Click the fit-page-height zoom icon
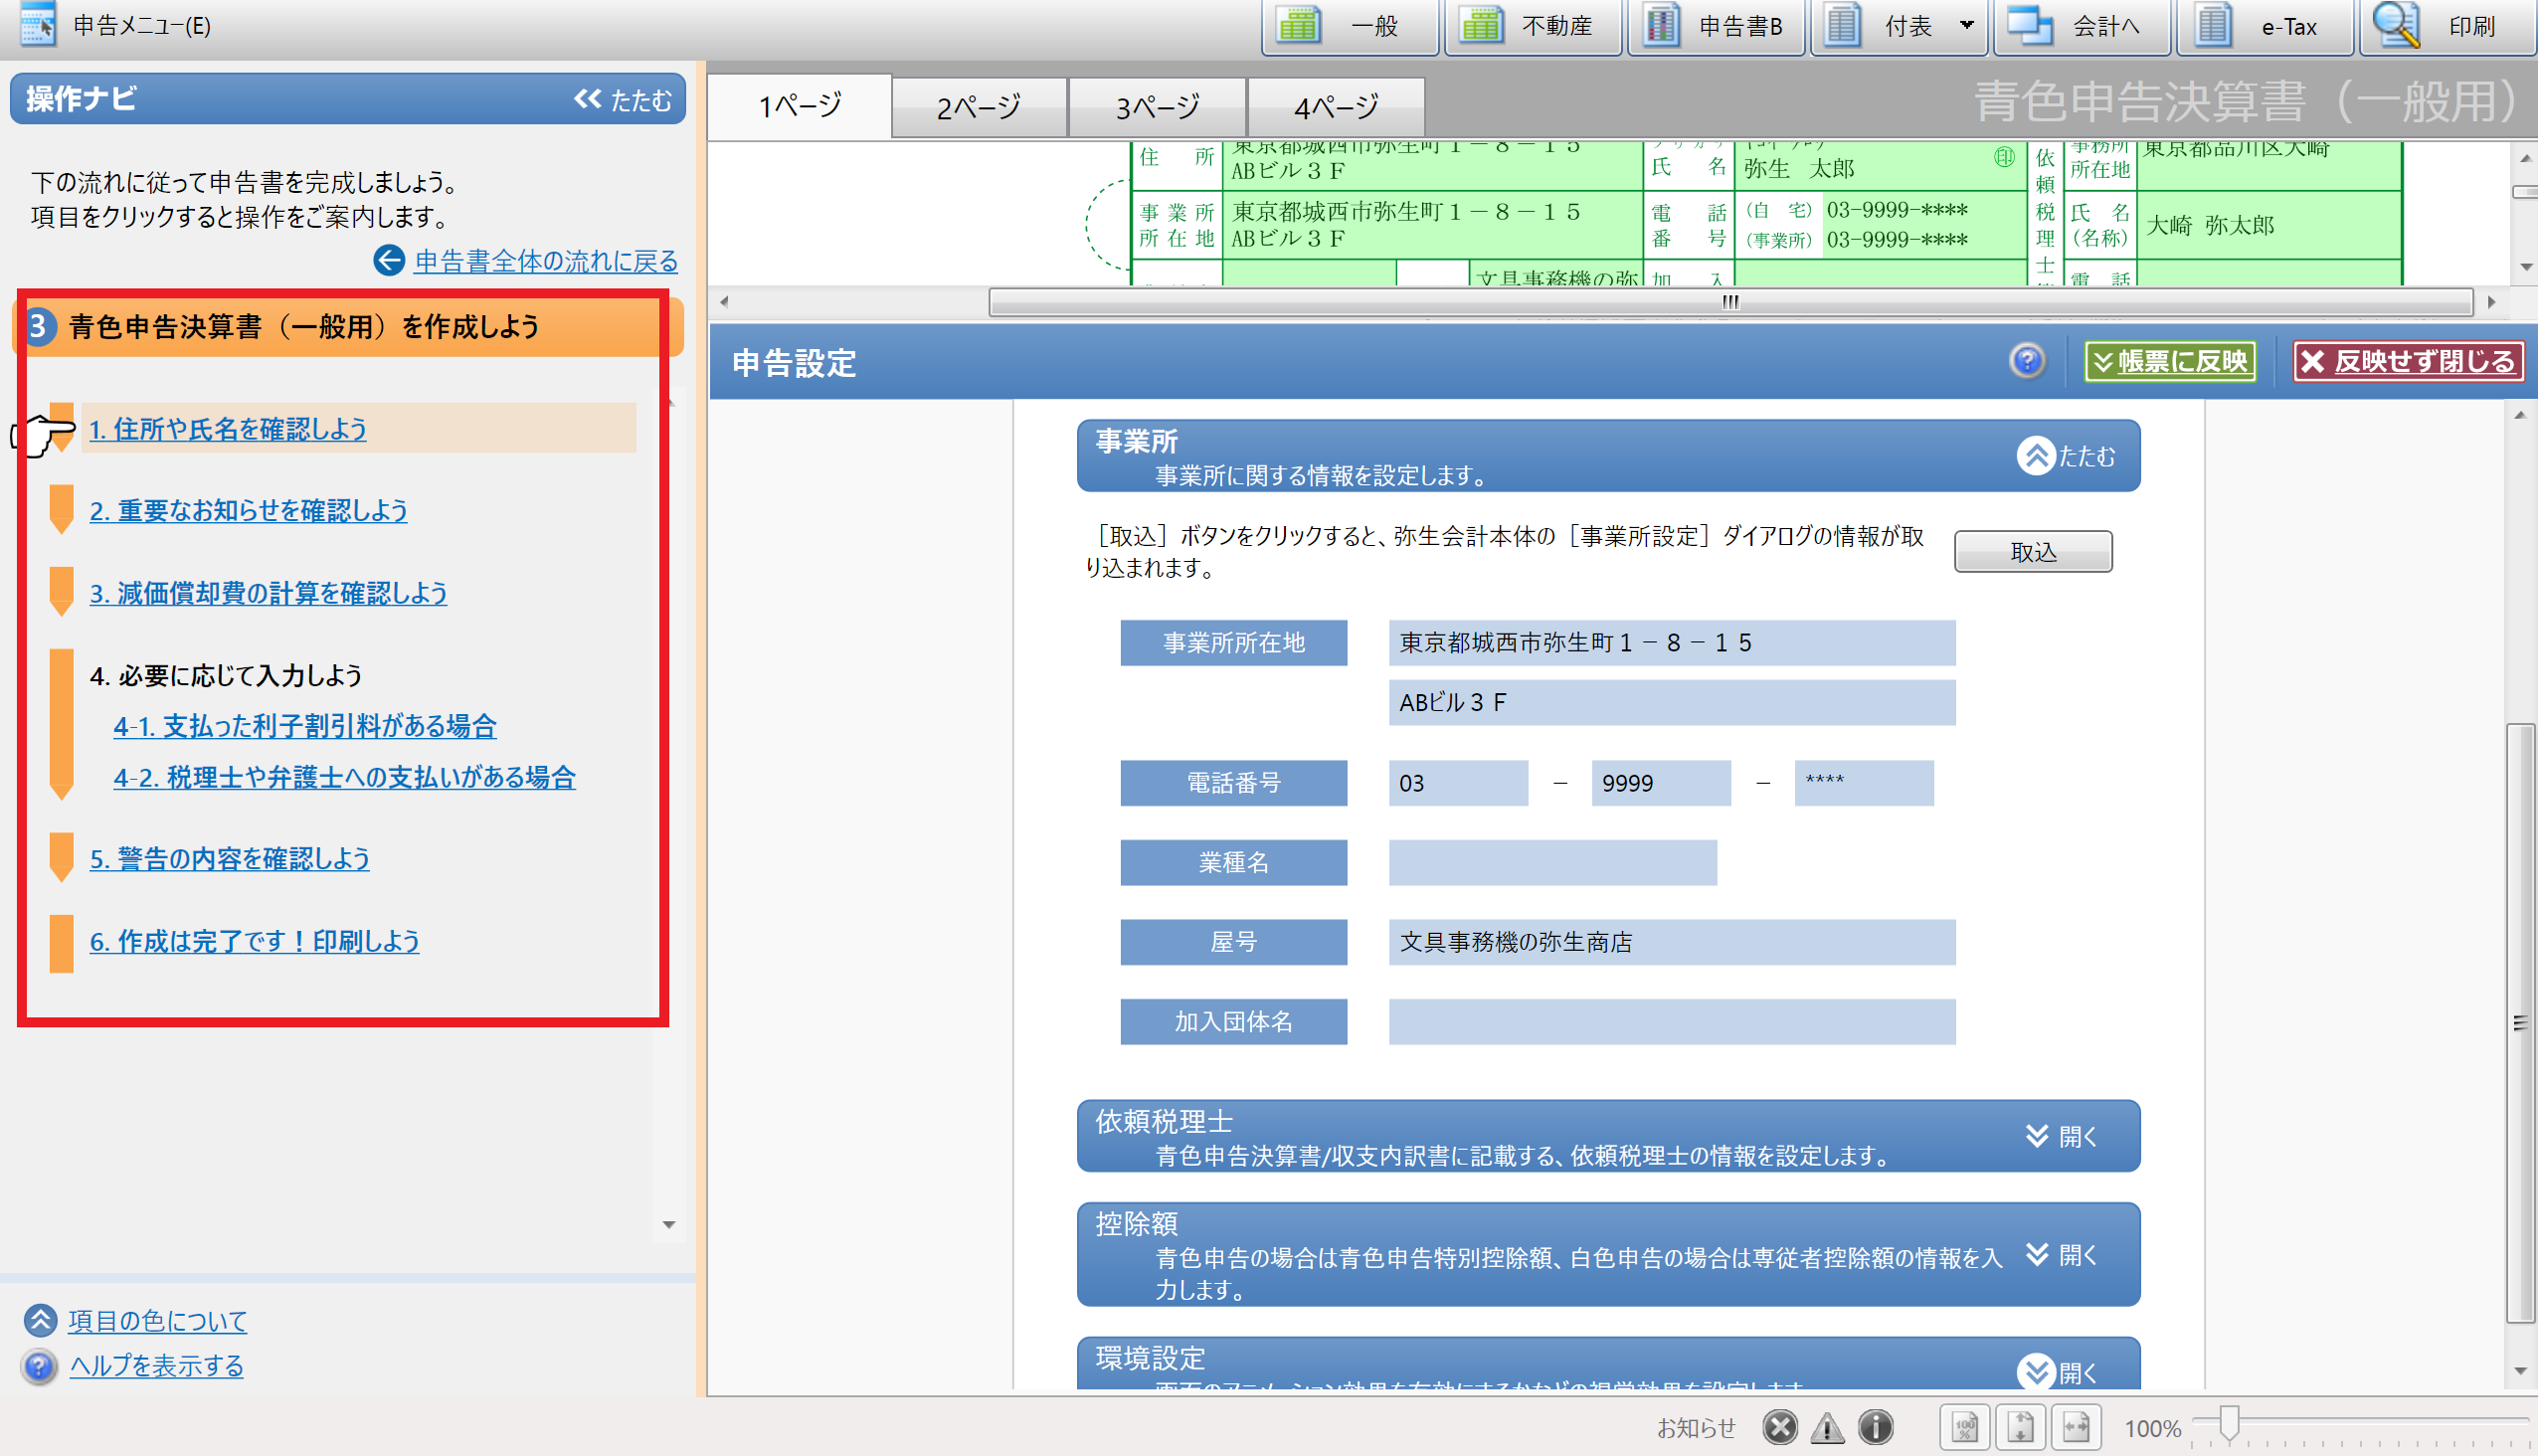The width and height of the screenshot is (2538, 1456). tap(2020, 1427)
